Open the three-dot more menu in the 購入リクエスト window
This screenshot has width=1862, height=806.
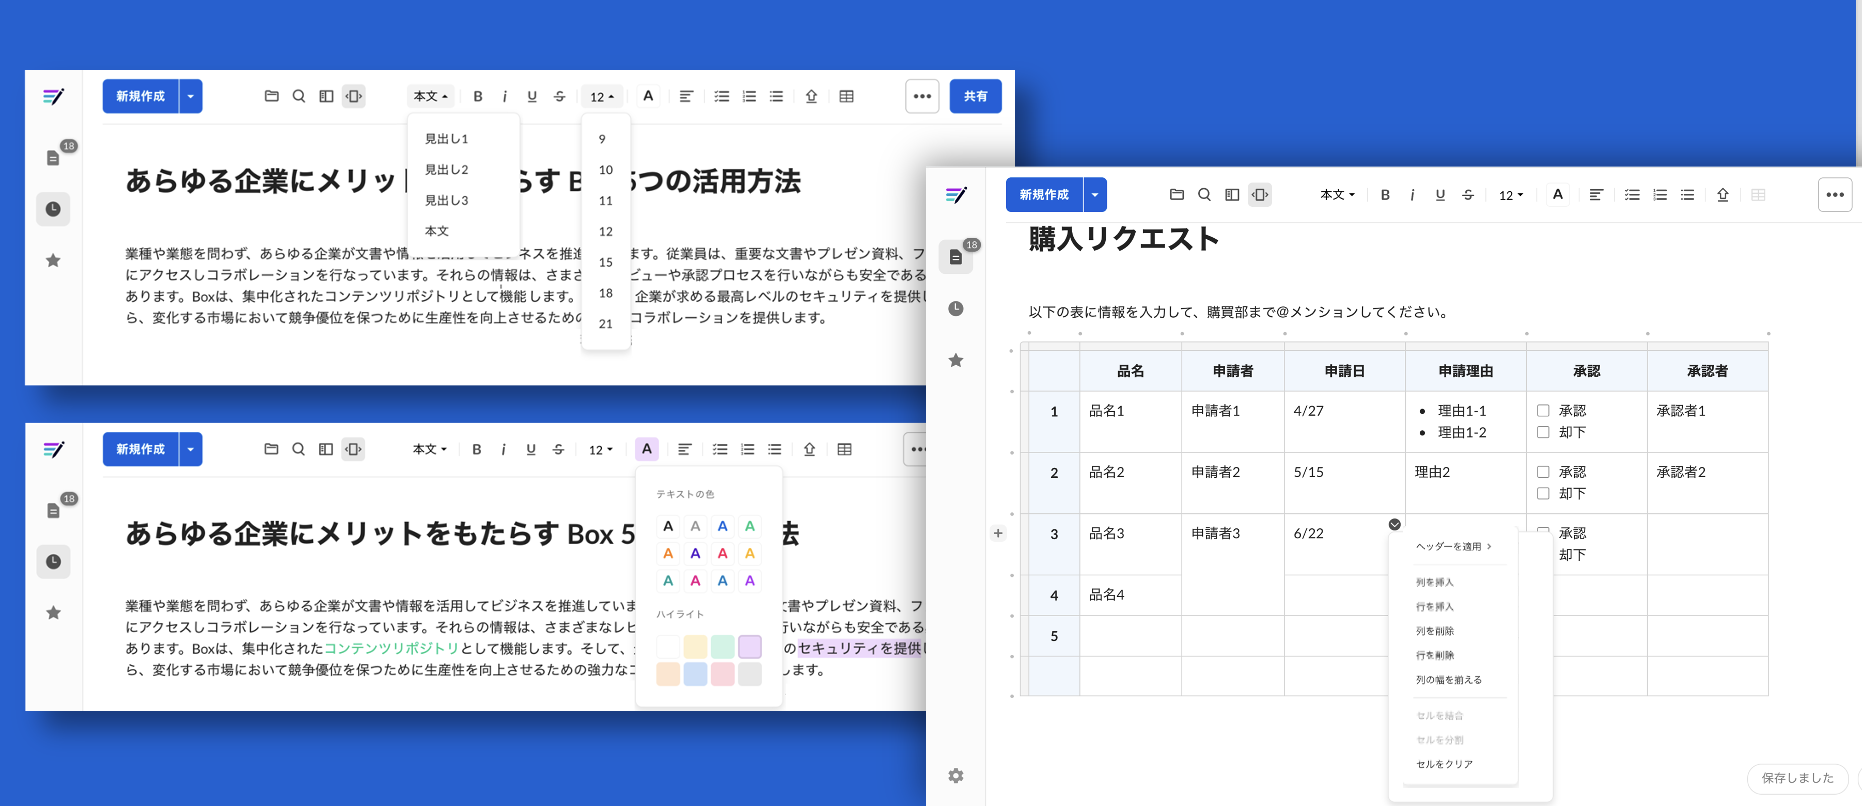(x=1835, y=195)
